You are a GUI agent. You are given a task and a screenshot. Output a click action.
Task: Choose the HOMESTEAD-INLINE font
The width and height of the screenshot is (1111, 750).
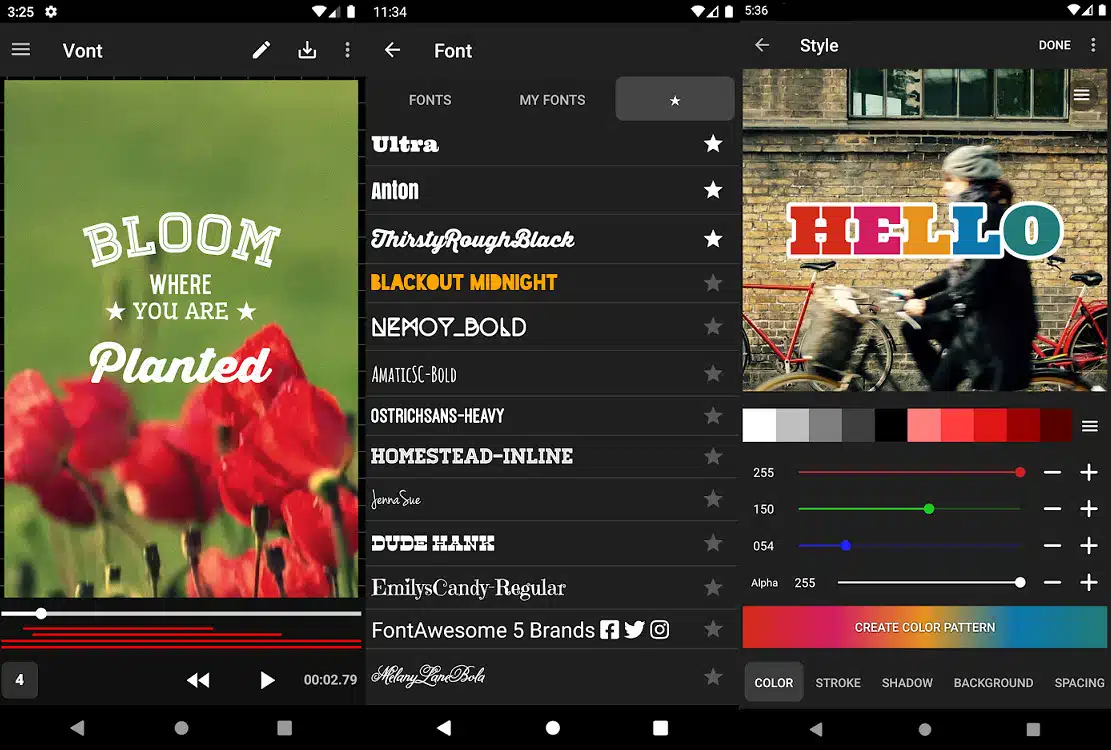[x=472, y=456]
